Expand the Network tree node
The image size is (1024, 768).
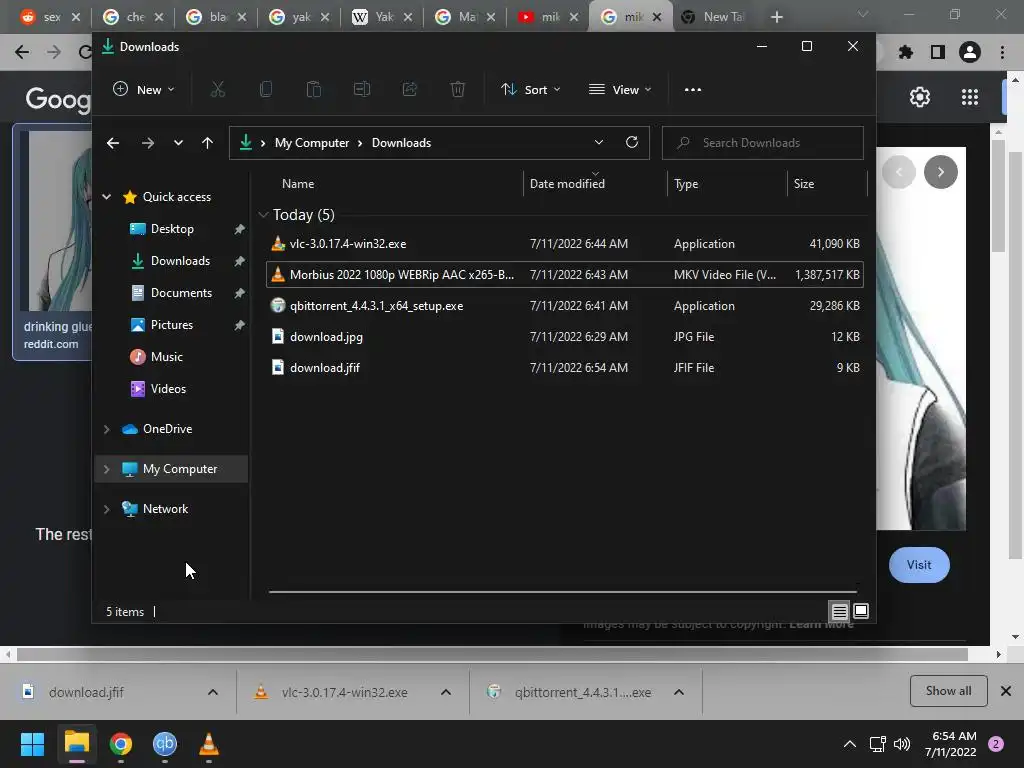coord(106,509)
